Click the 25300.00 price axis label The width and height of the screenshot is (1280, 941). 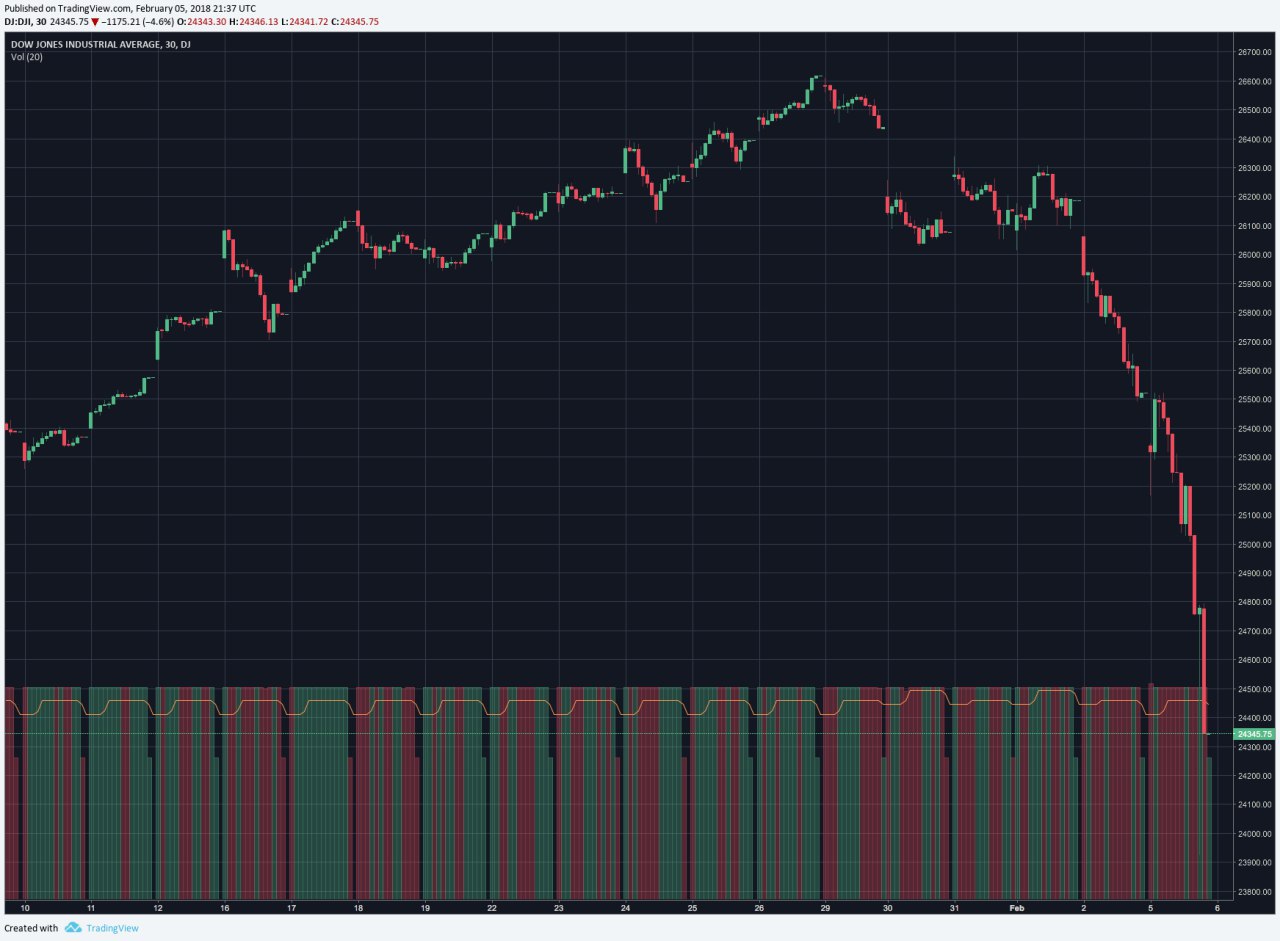point(1255,458)
